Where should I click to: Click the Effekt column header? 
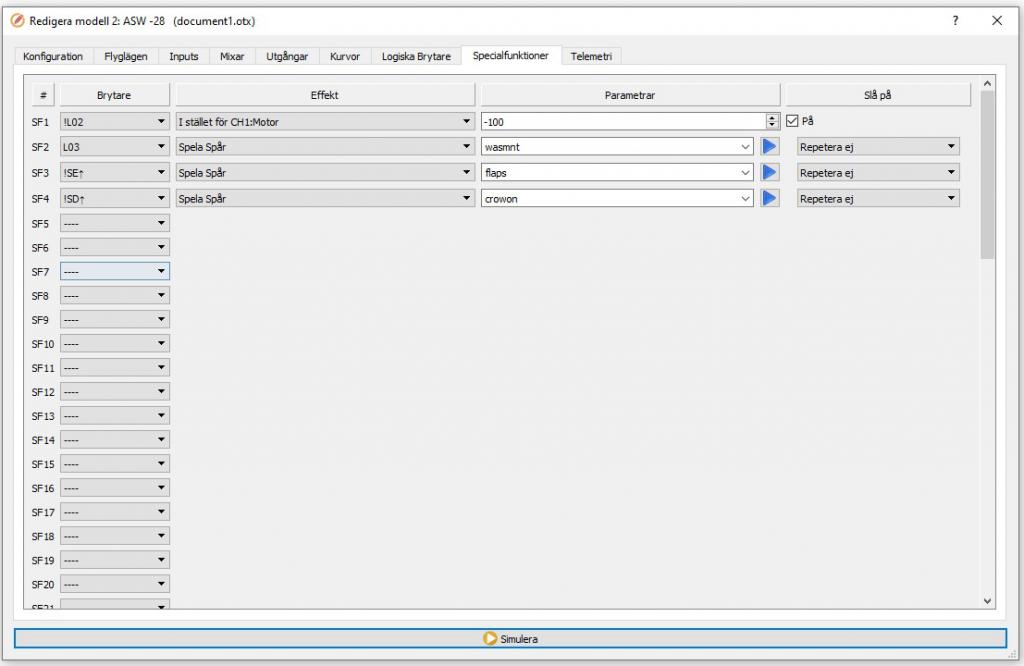(x=325, y=95)
